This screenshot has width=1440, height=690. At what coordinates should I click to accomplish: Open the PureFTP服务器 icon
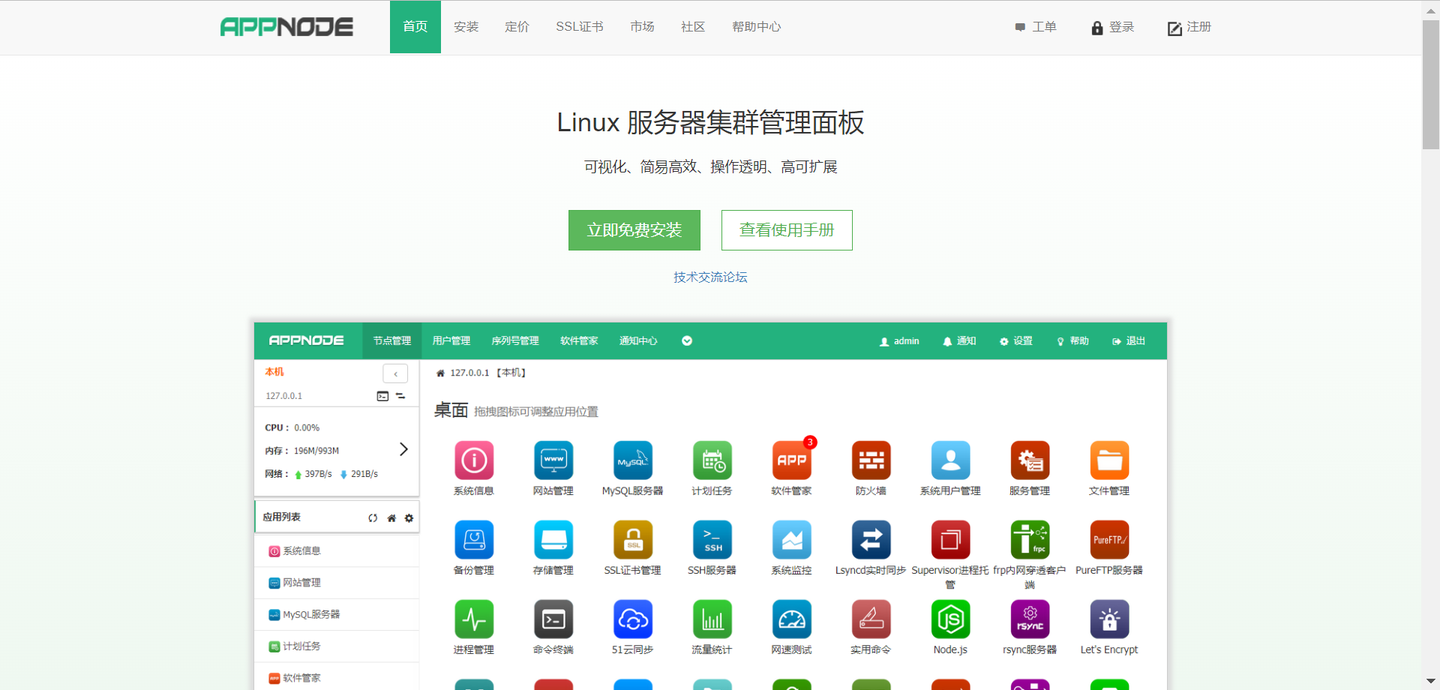(1109, 540)
